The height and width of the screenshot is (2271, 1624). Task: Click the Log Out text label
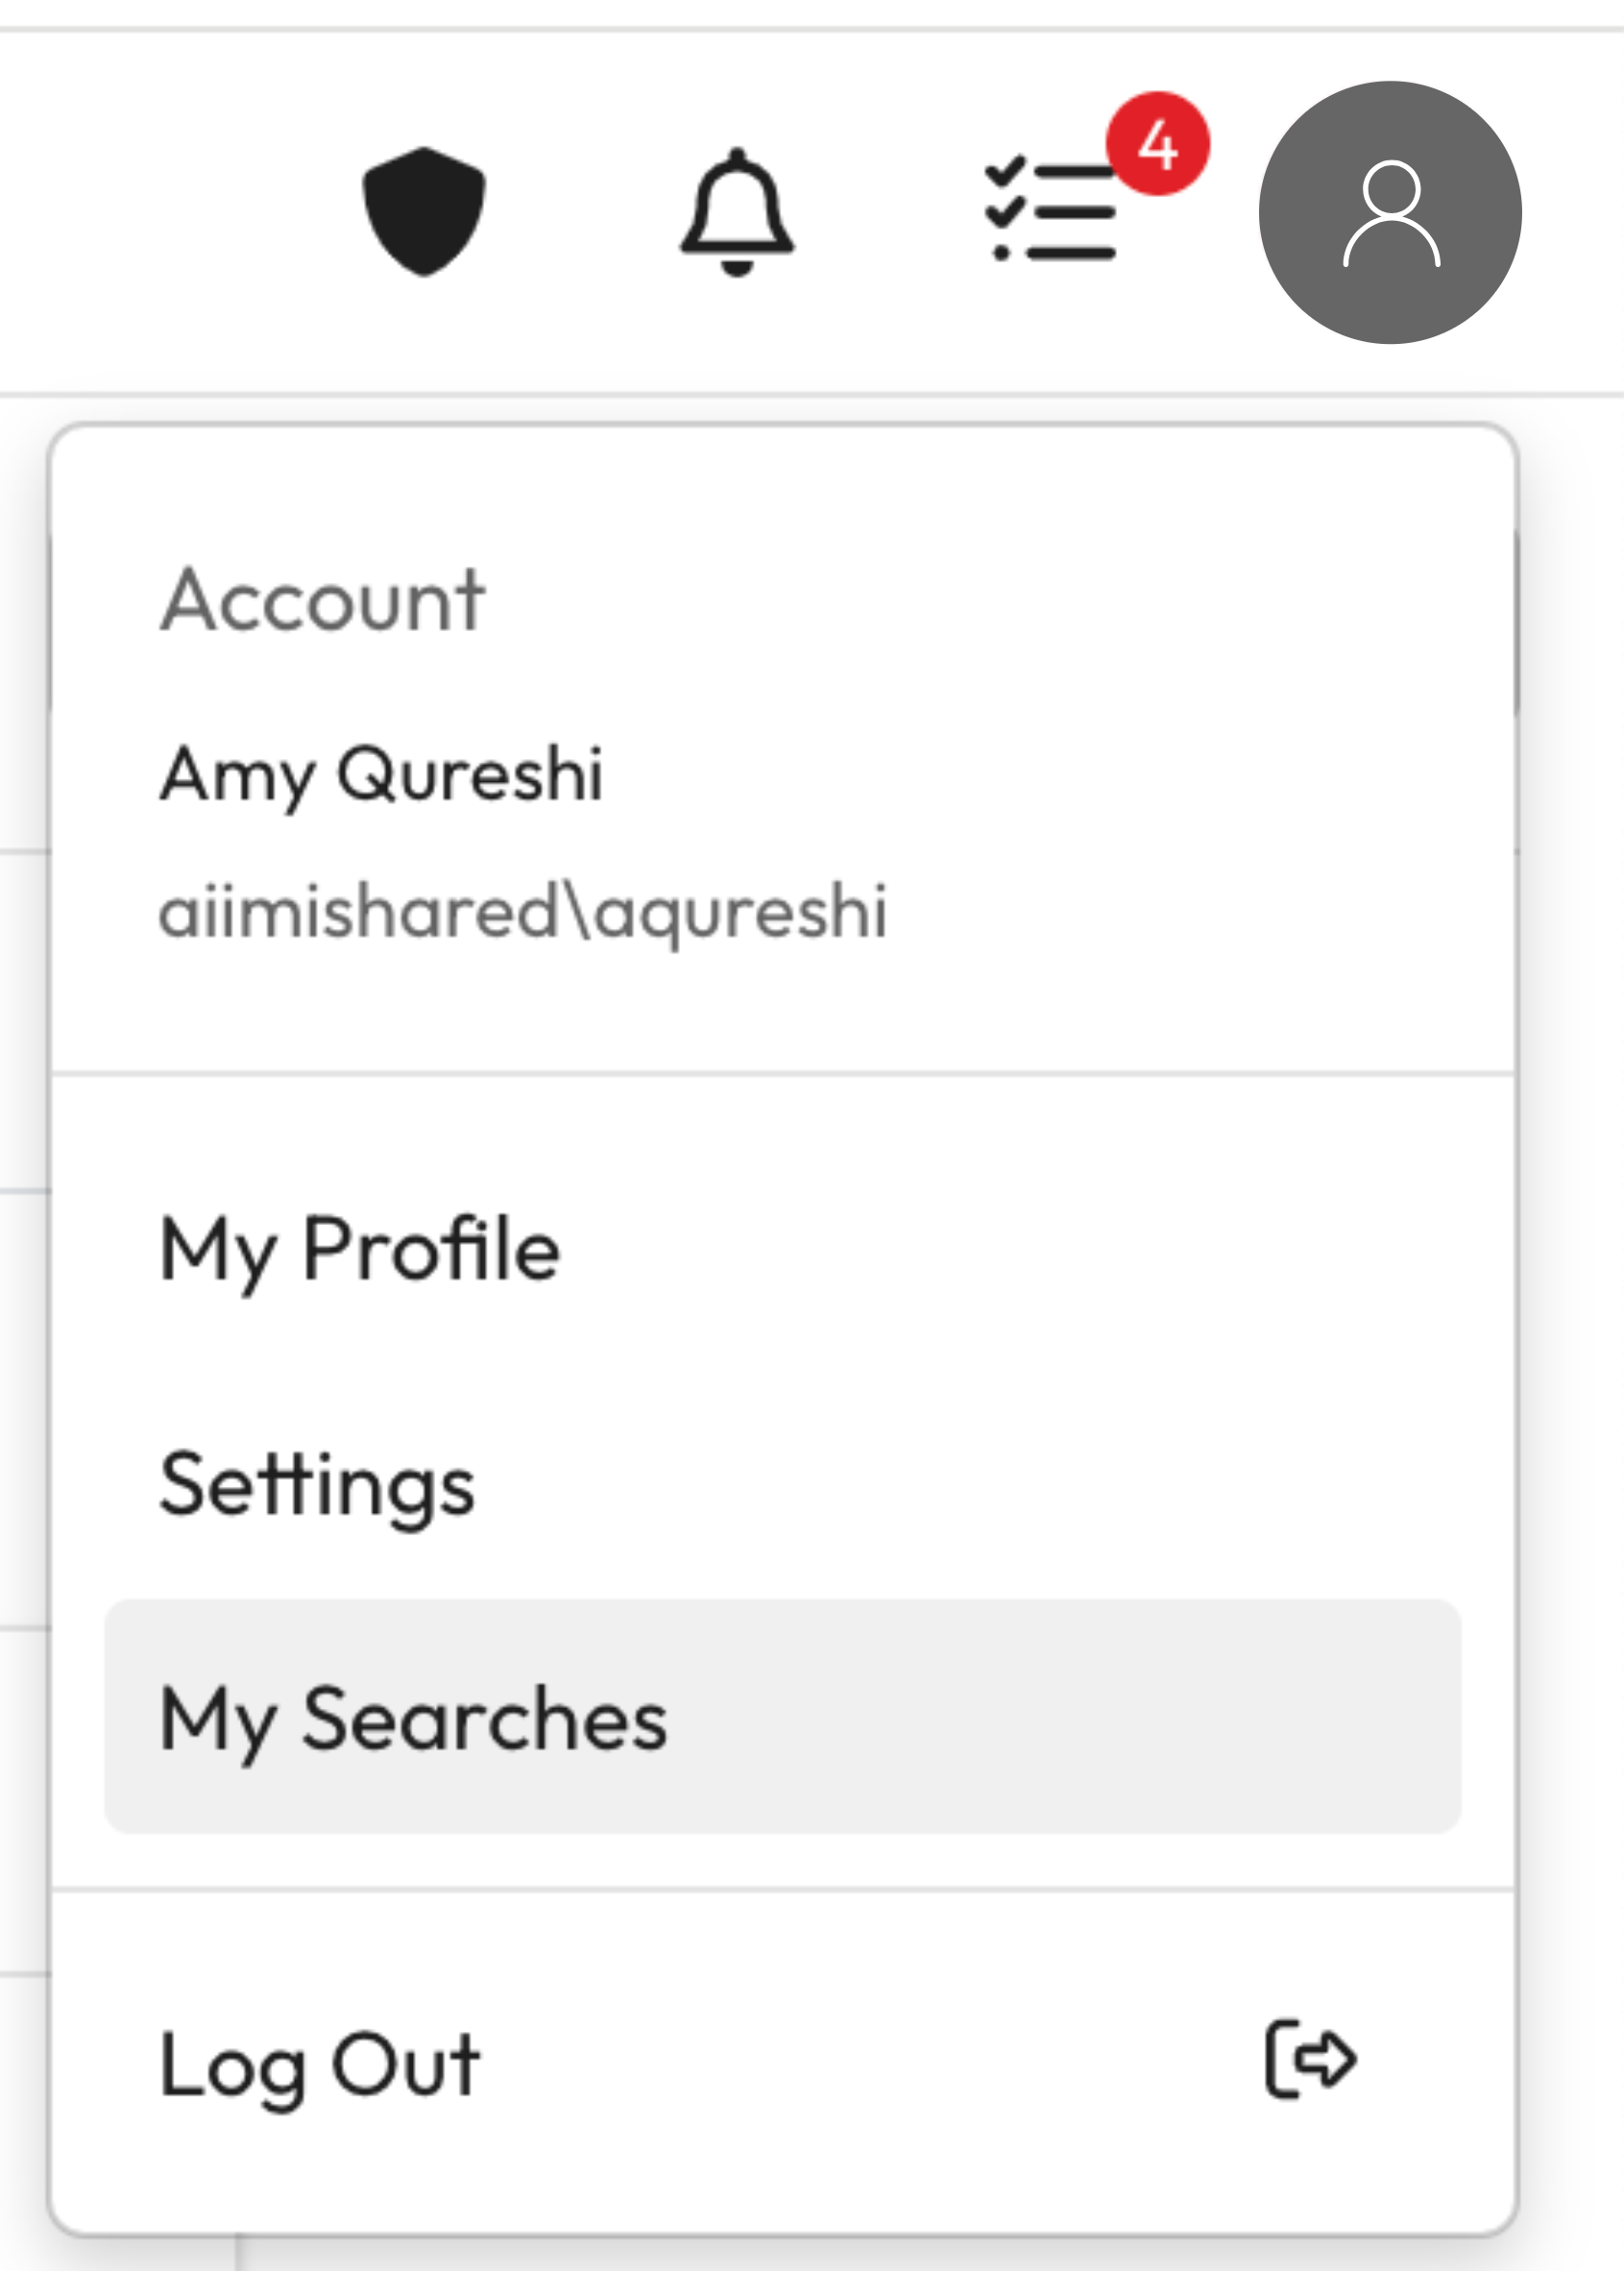(x=320, y=2064)
